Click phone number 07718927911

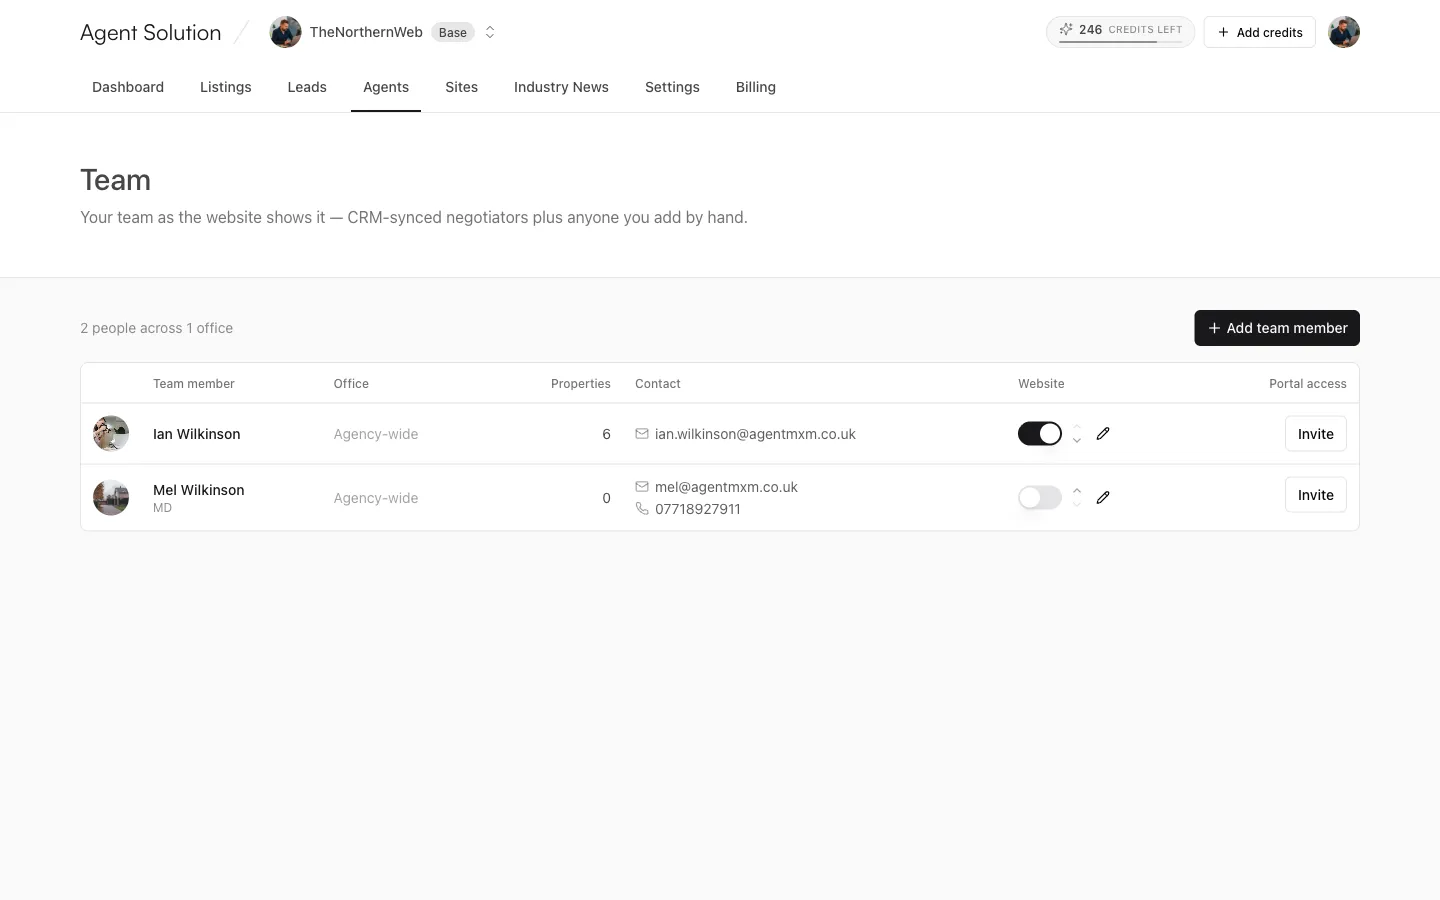(698, 509)
